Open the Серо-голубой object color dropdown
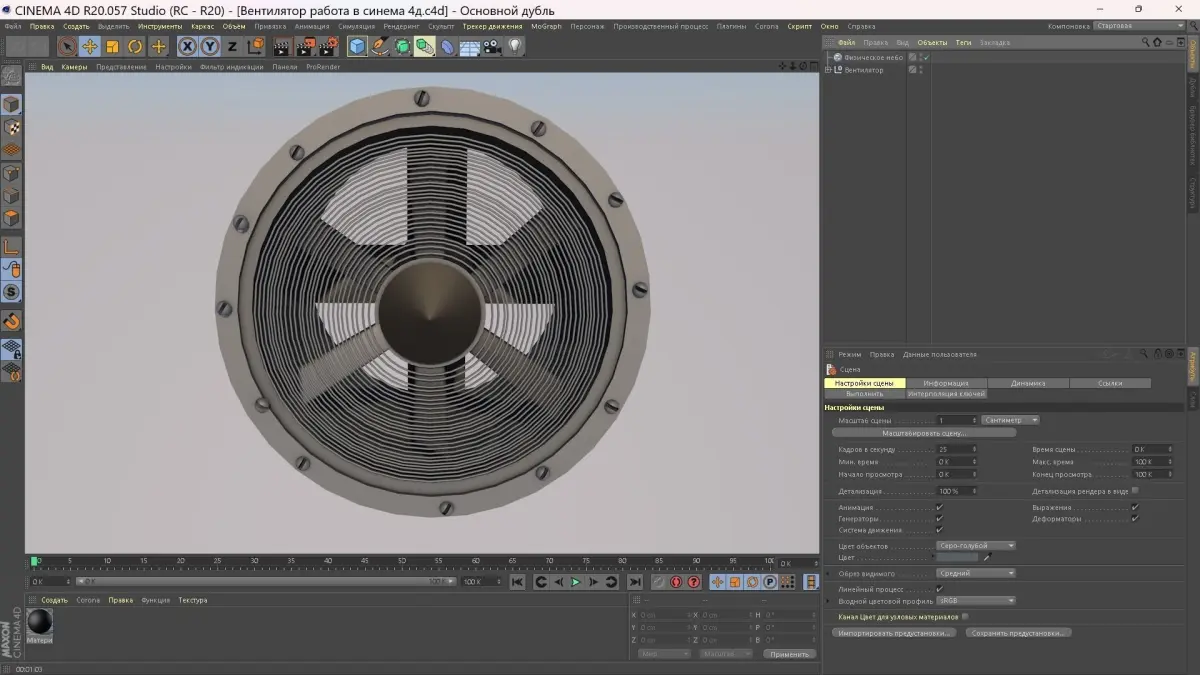Screen dimensions: 1200x675 point(977,546)
